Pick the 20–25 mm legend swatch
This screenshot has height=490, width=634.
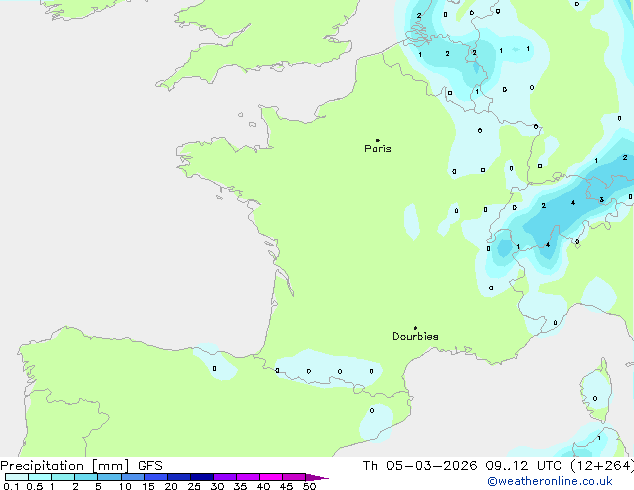point(179,477)
